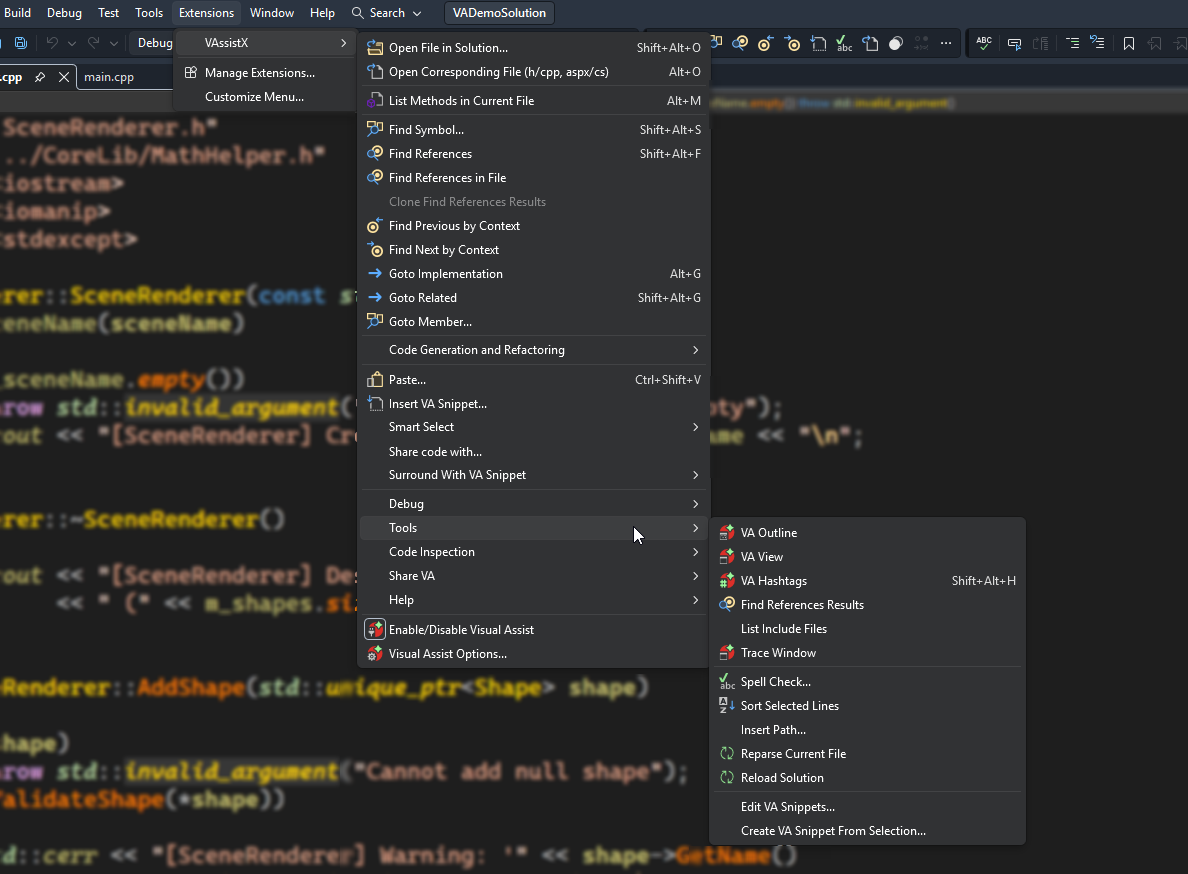Select Share code with entry

point(533,451)
